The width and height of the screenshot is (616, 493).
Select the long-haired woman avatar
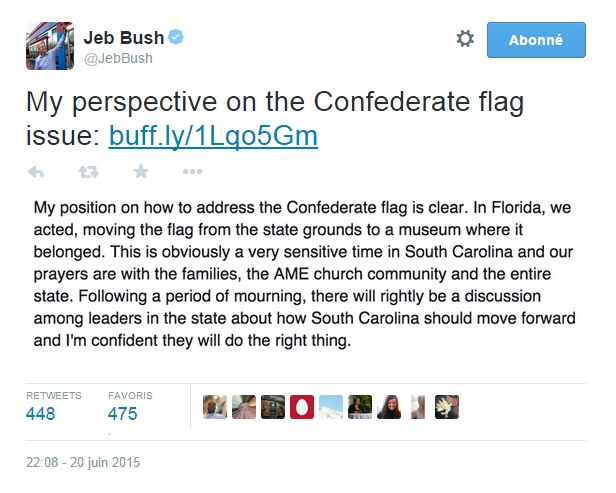coord(388,406)
